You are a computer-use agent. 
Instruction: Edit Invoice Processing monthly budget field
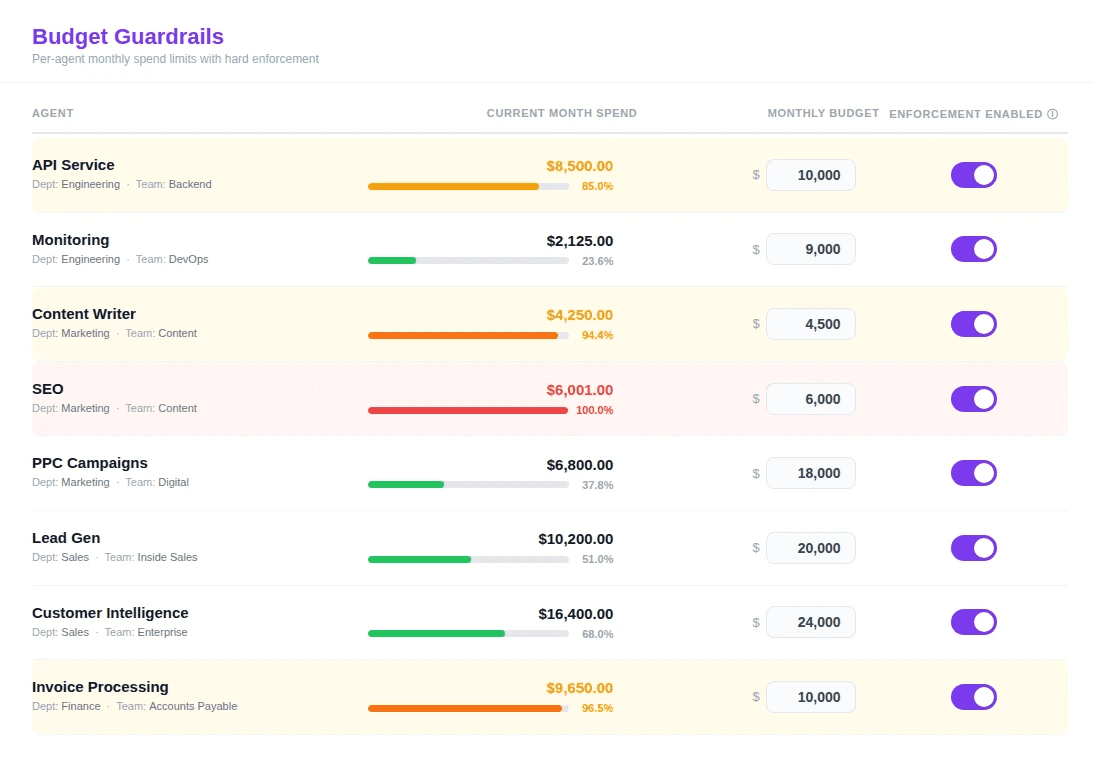[811, 697]
